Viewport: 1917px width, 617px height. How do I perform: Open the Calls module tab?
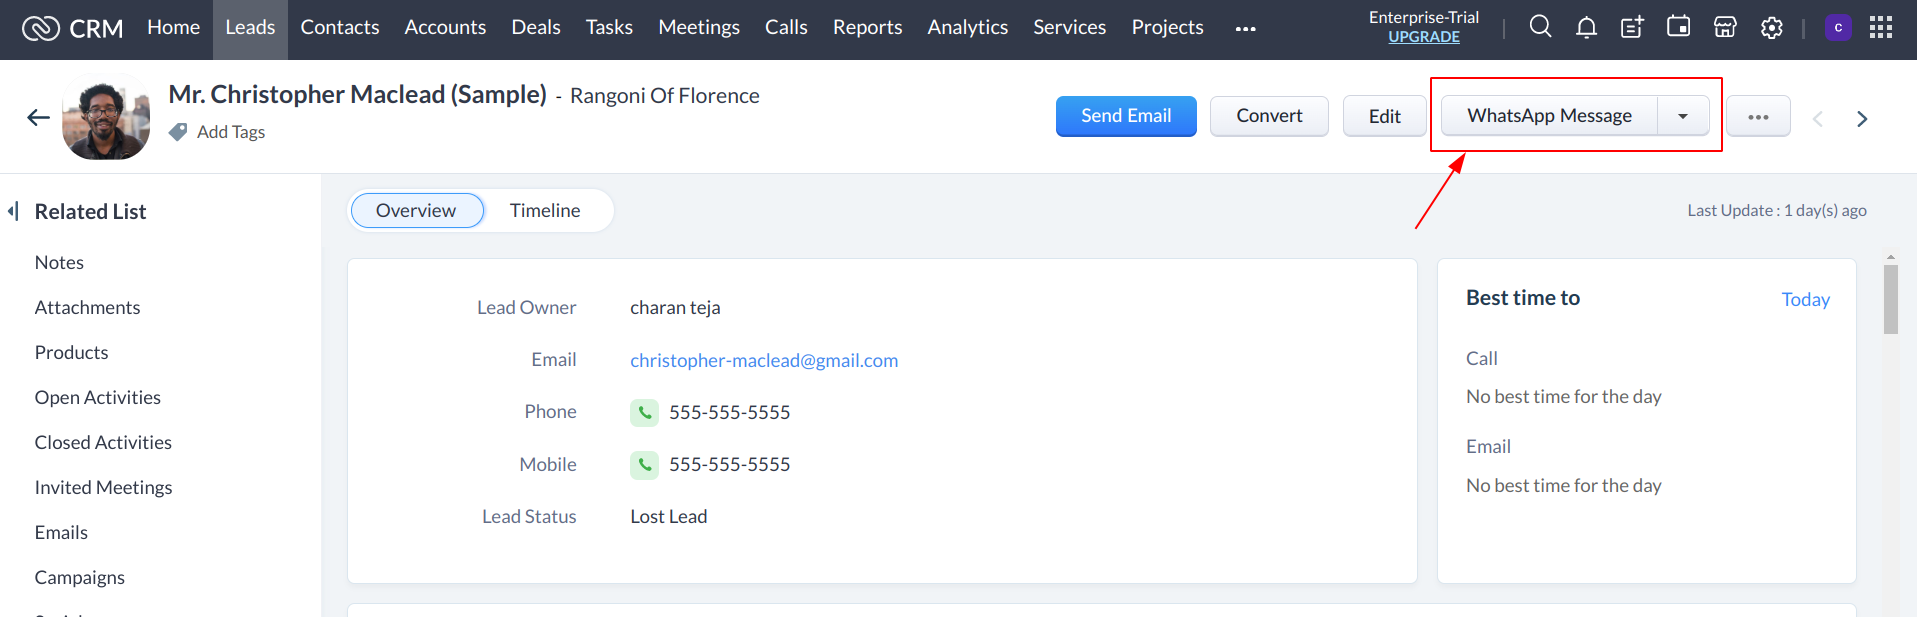pyautogui.click(x=786, y=28)
